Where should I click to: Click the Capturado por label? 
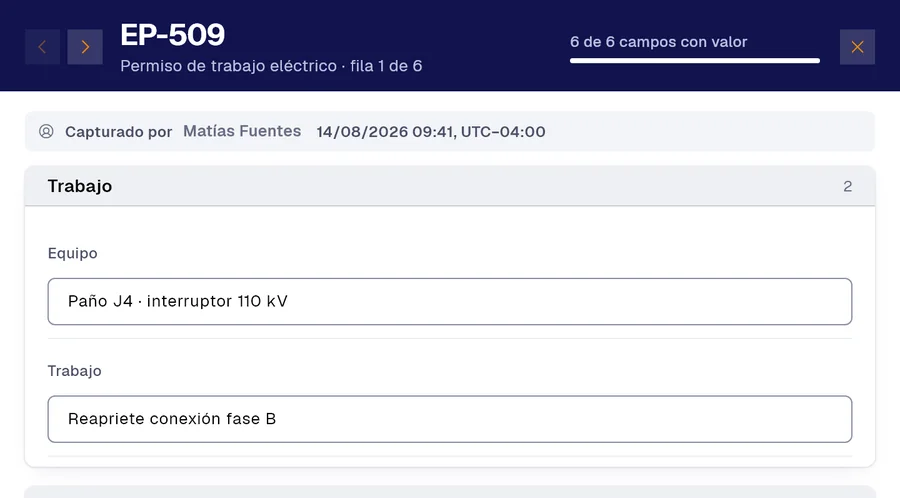(x=118, y=132)
